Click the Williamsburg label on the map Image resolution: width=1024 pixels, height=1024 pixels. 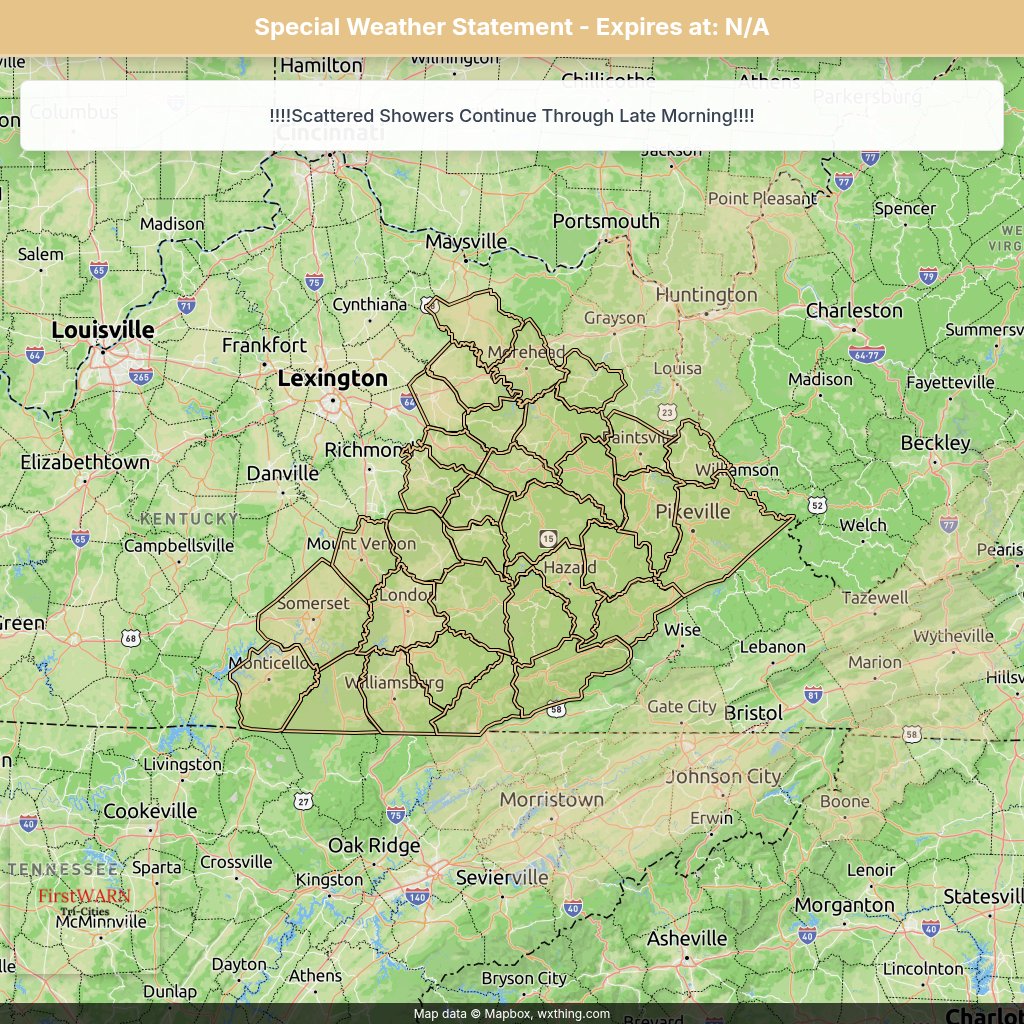point(394,683)
